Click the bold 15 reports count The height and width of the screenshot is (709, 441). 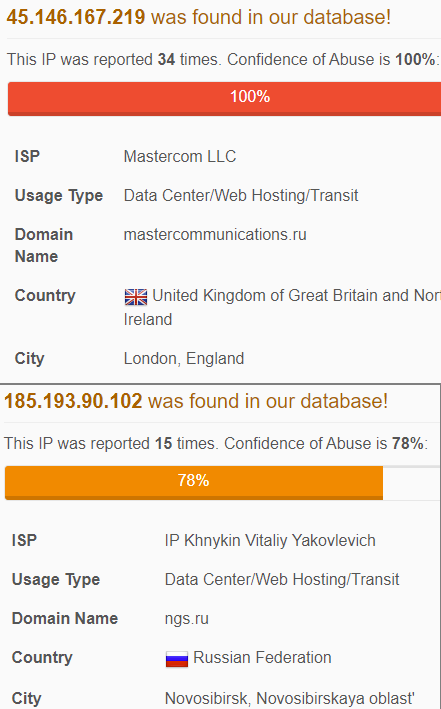(x=164, y=444)
